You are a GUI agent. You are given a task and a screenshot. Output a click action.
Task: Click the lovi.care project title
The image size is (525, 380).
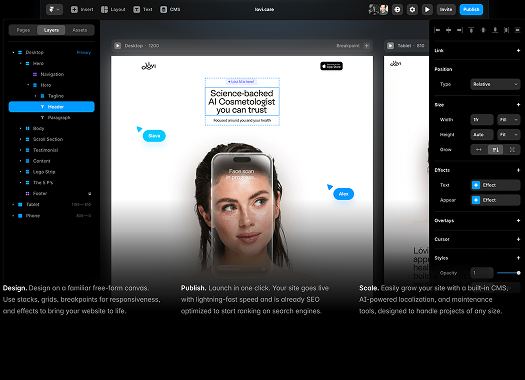coord(264,9)
